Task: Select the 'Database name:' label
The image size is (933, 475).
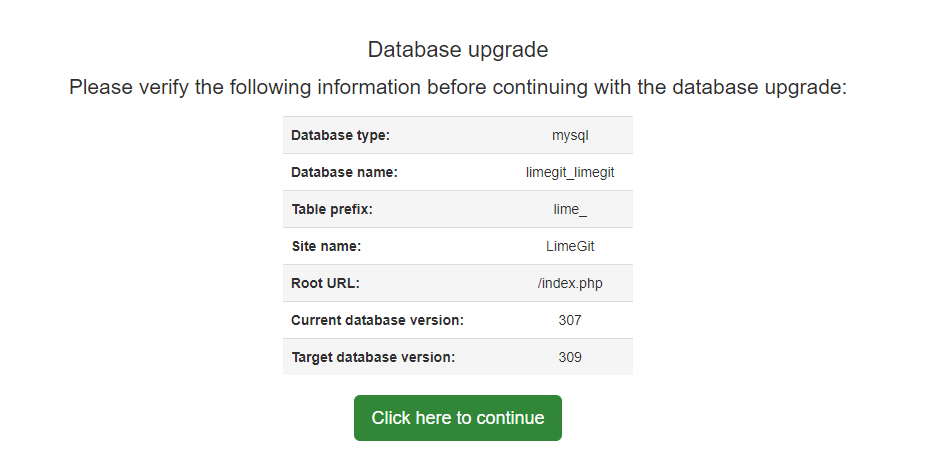Action: (344, 172)
